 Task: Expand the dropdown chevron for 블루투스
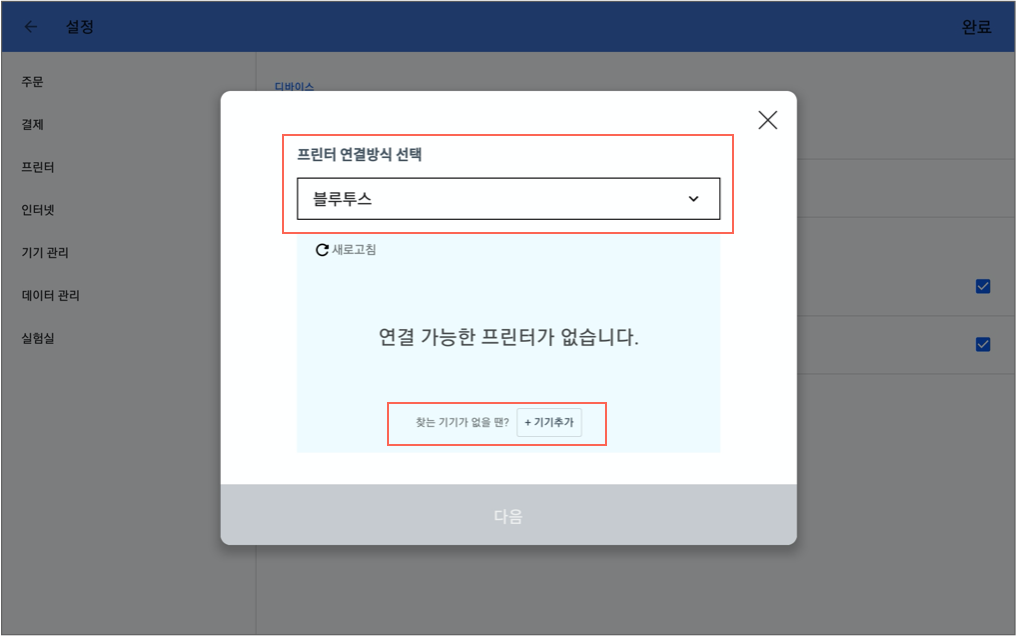coord(693,198)
